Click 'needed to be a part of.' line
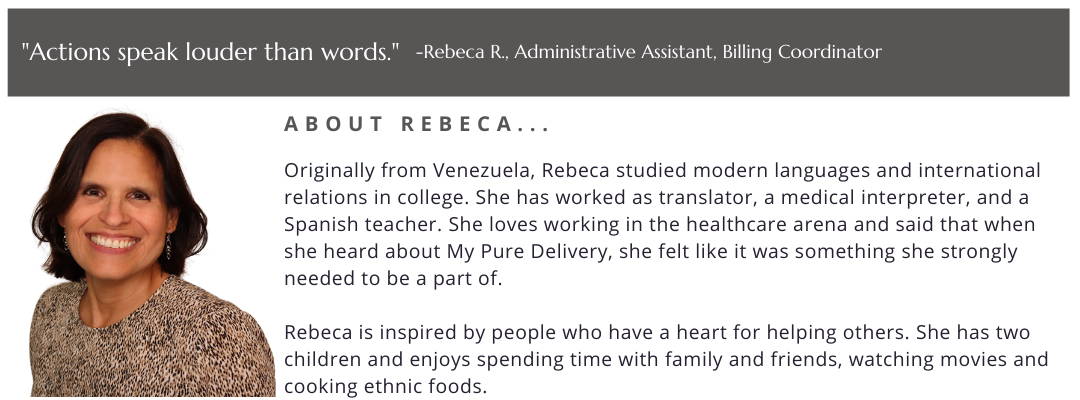Viewport: 1080px width, 400px height. tap(393, 279)
